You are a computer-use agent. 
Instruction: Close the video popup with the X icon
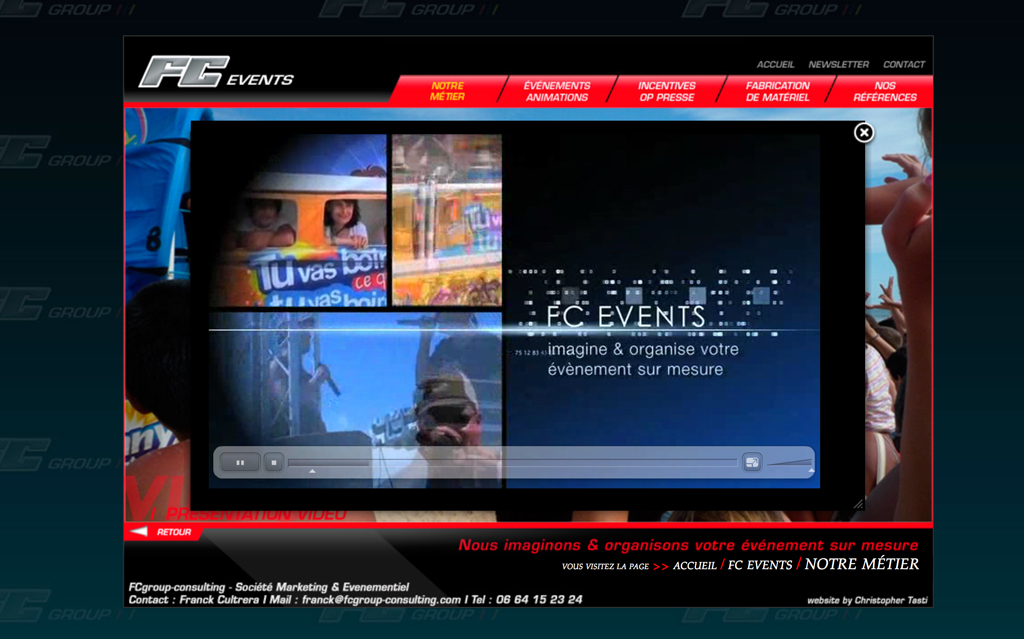pyautogui.click(x=864, y=132)
